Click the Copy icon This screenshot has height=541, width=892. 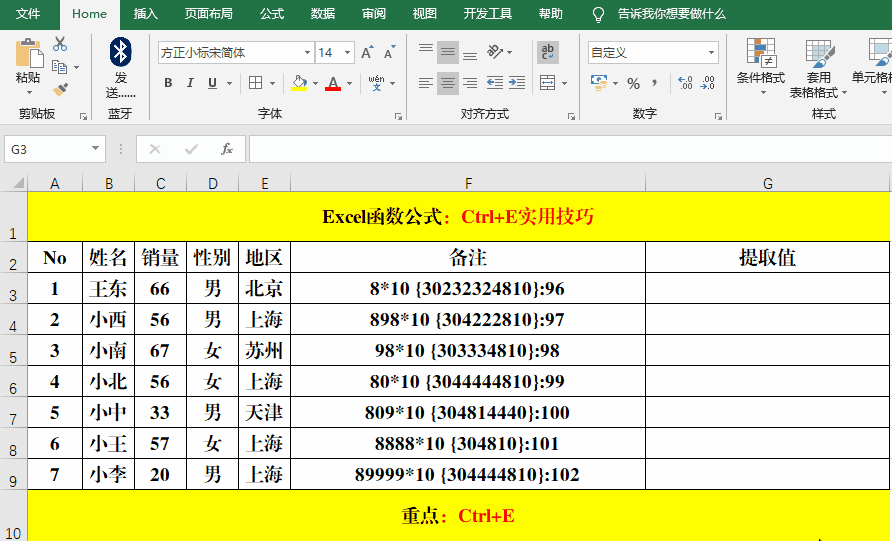pos(59,67)
